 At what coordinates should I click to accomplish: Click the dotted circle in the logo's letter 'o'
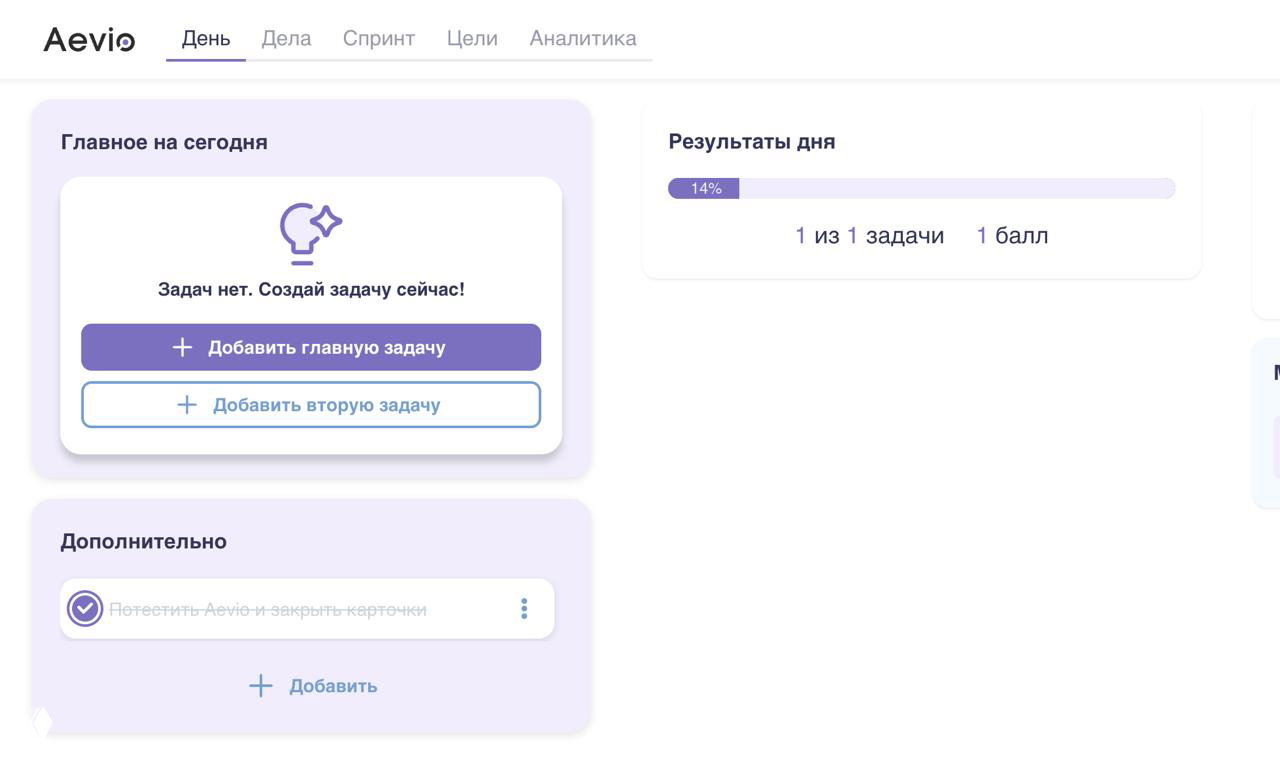(127, 41)
